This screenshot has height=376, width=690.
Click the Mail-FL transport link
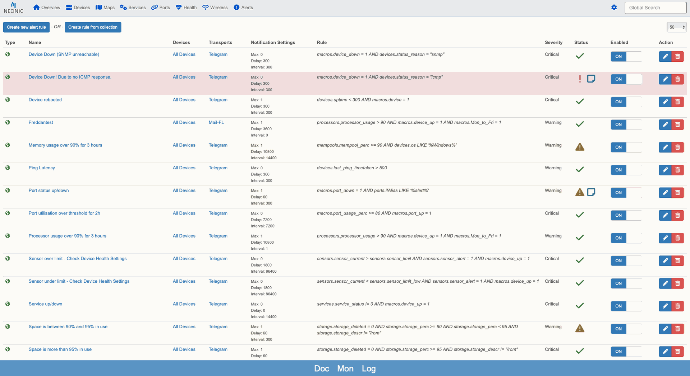click(x=216, y=122)
